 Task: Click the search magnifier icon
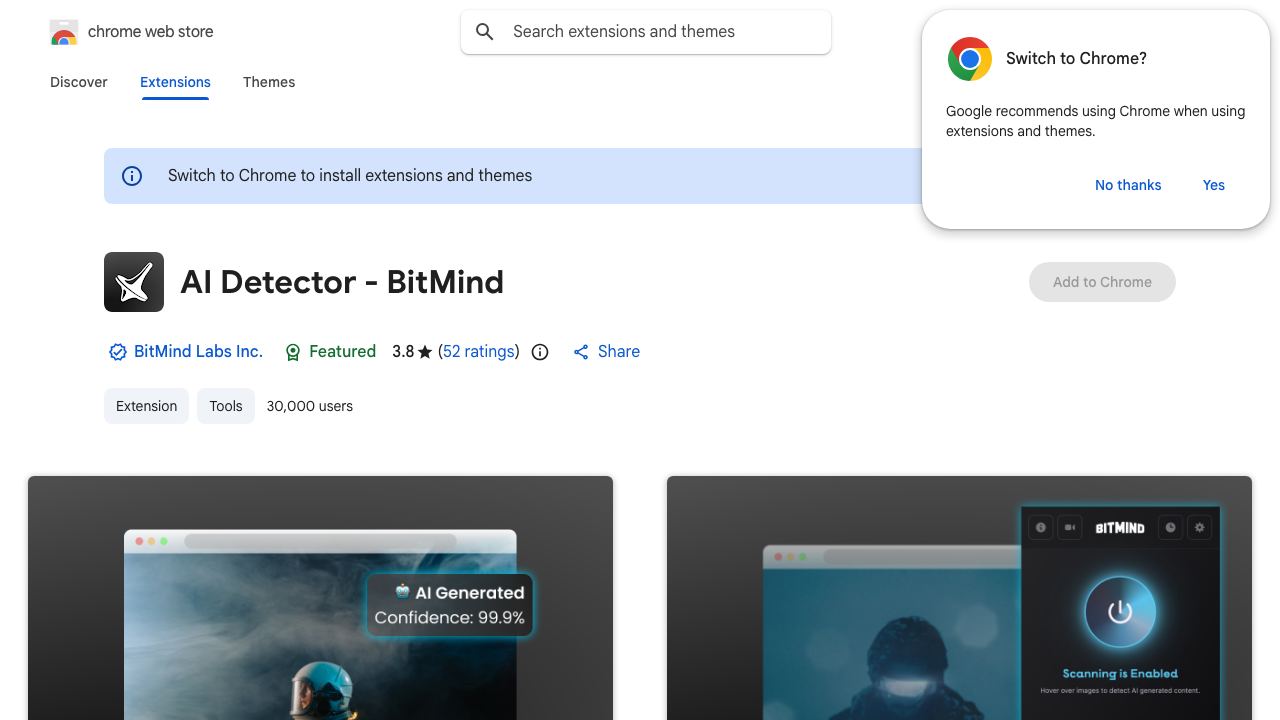(x=485, y=32)
